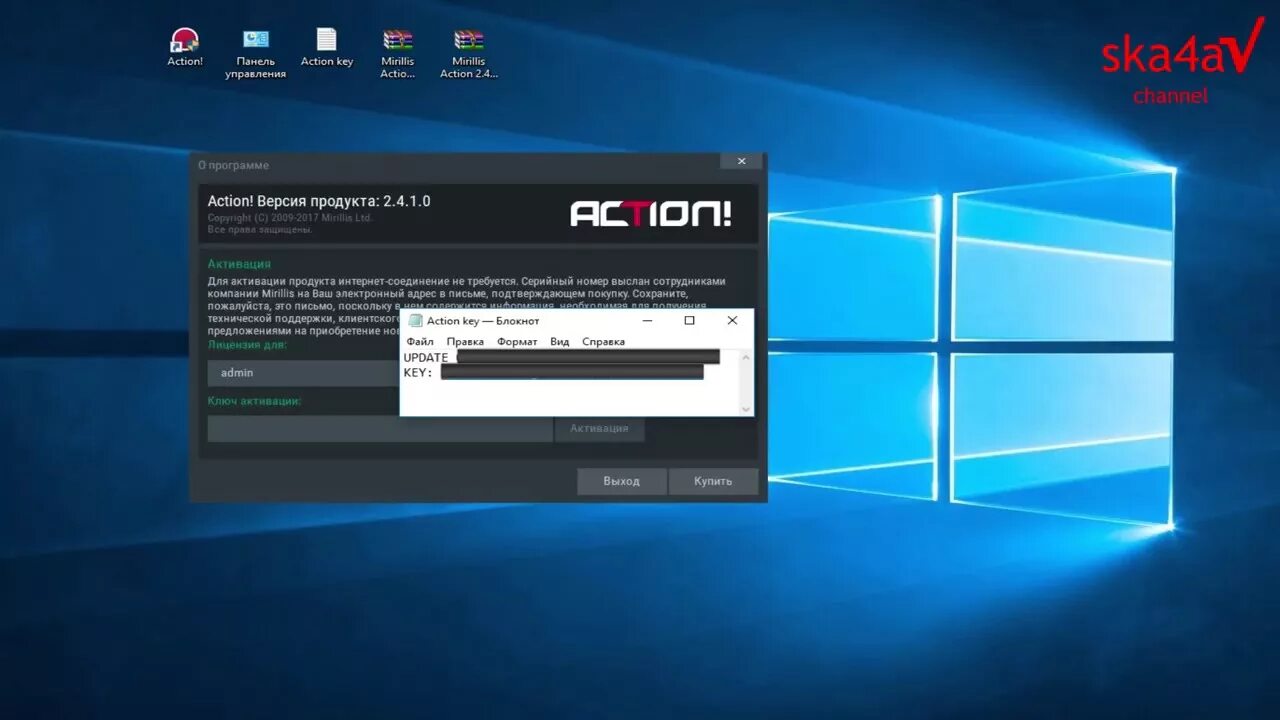Click the Notepad icon in Action key title bar

[x=415, y=321]
